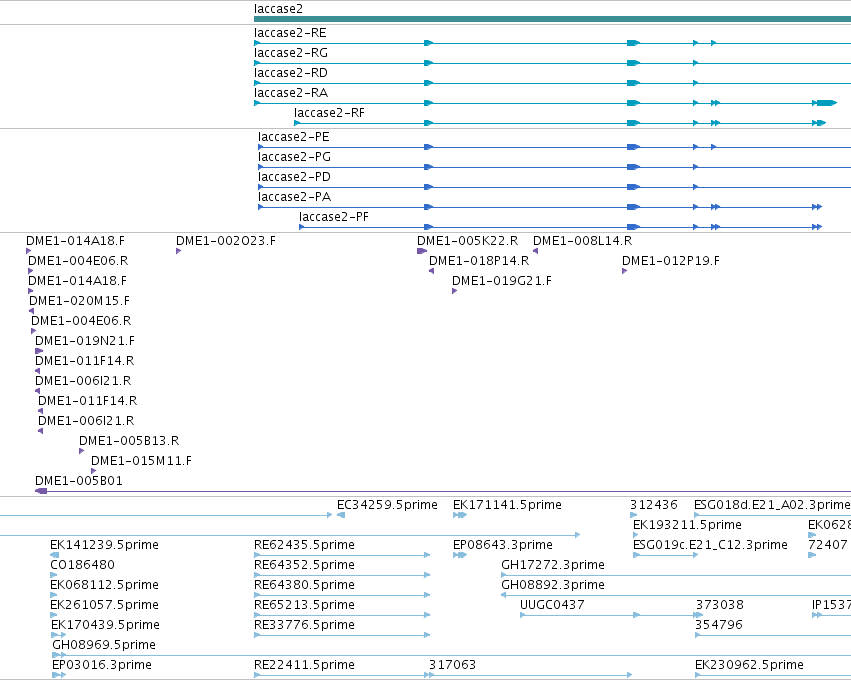
Task: Pick the laccase2-PD protein label
Action: click(x=294, y=177)
